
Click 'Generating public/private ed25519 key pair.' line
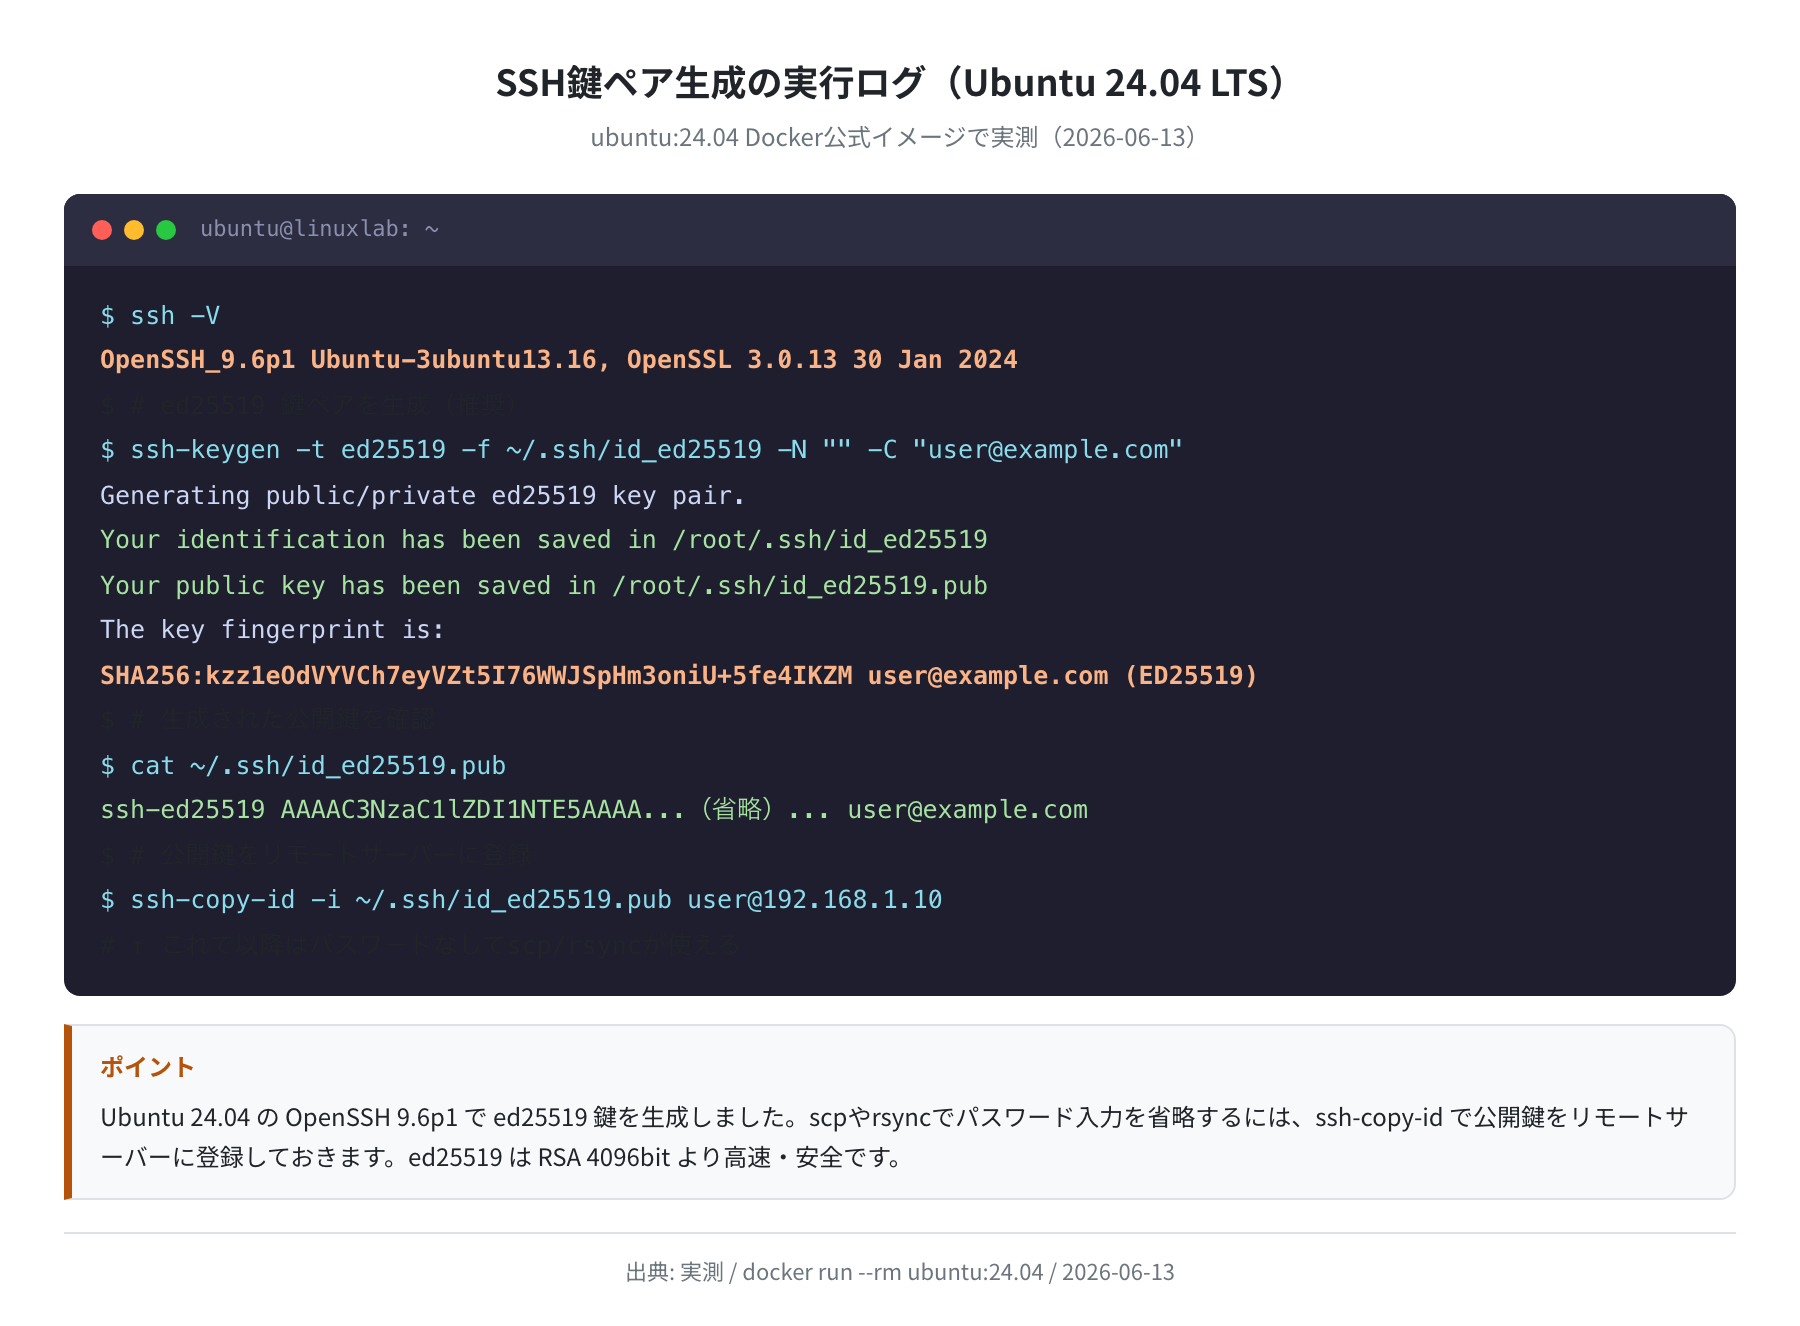(422, 496)
